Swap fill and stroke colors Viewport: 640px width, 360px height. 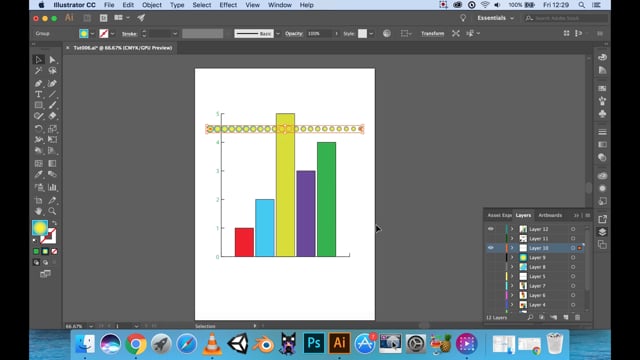54,223
